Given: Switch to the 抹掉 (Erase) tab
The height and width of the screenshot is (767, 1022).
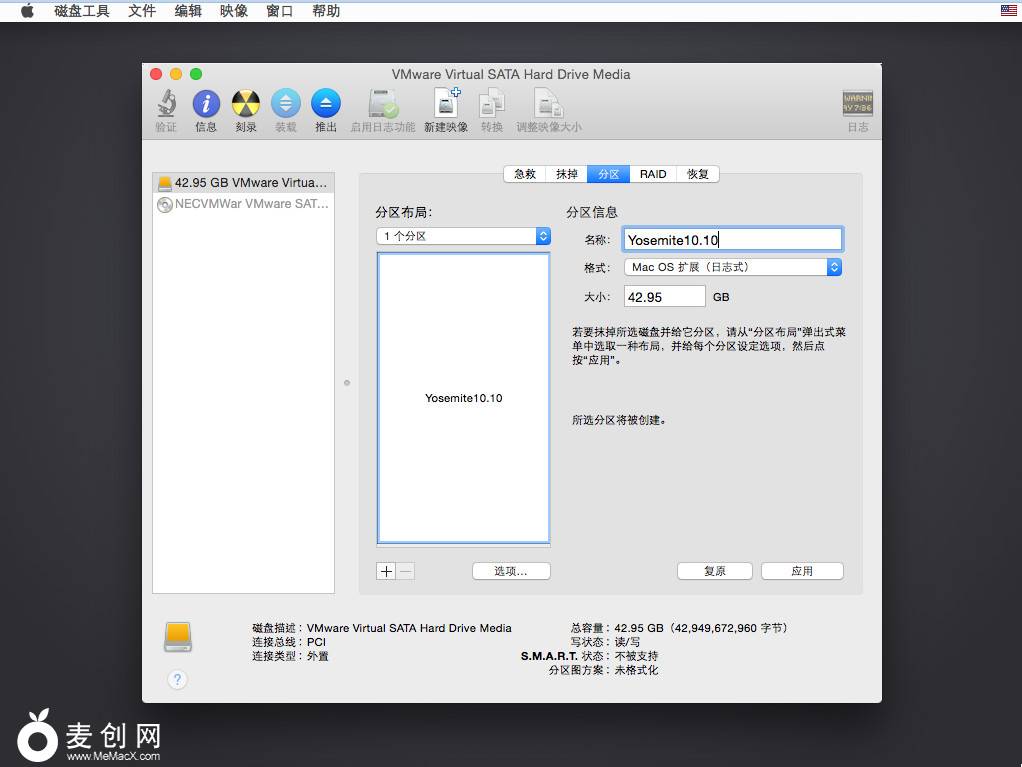Looking at the screenshot, I should click(567, 174).
